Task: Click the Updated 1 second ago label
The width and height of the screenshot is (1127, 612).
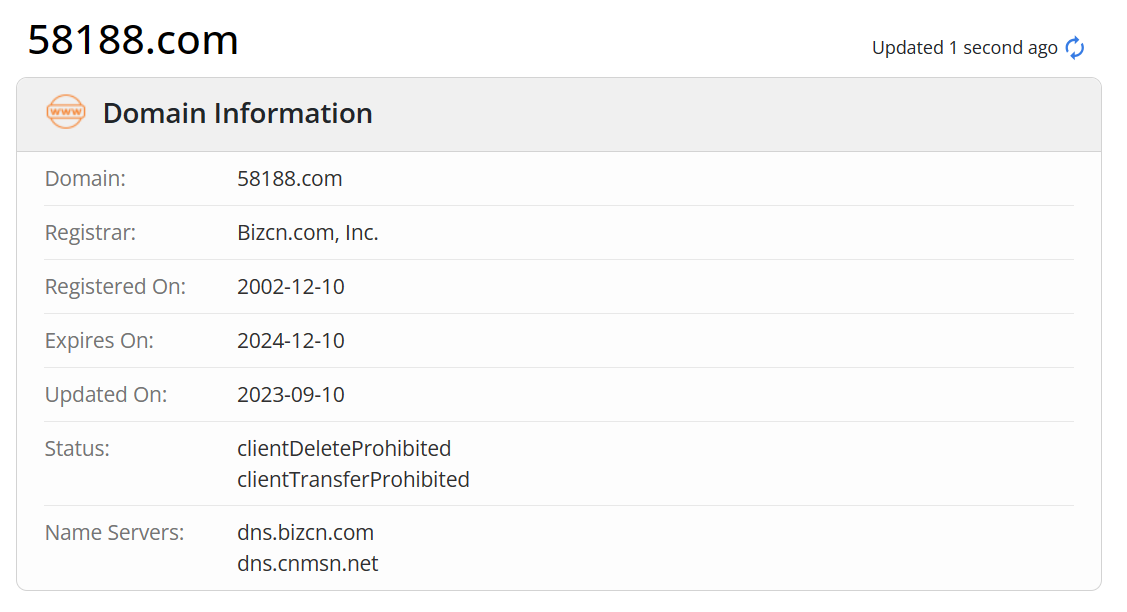Action: (966, 47)
